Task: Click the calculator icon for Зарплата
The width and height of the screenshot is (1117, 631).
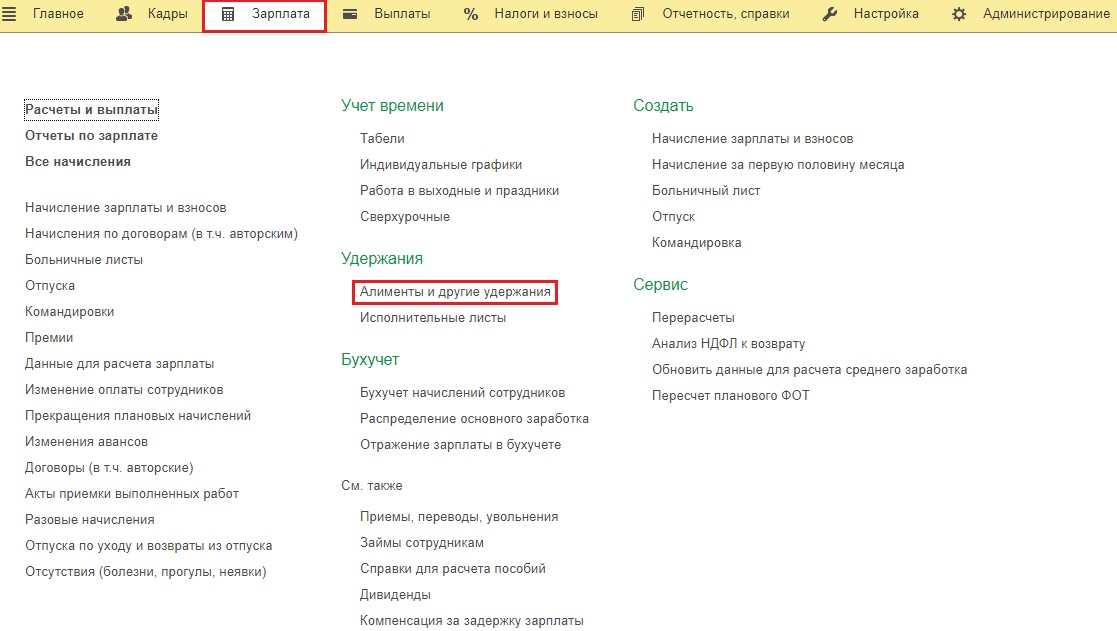Action: (x=228, y=14)
